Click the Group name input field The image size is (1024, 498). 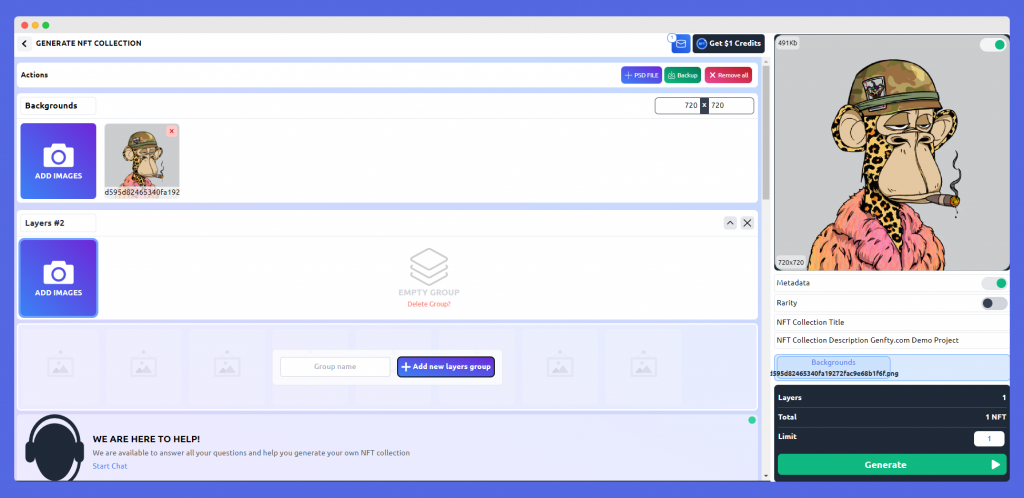pyautogui.click(x=335, y=367)
